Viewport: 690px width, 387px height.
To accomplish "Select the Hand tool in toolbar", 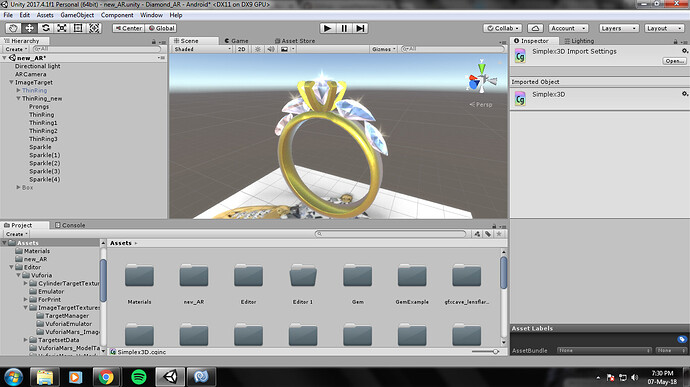I will click(x=13, y=28).
